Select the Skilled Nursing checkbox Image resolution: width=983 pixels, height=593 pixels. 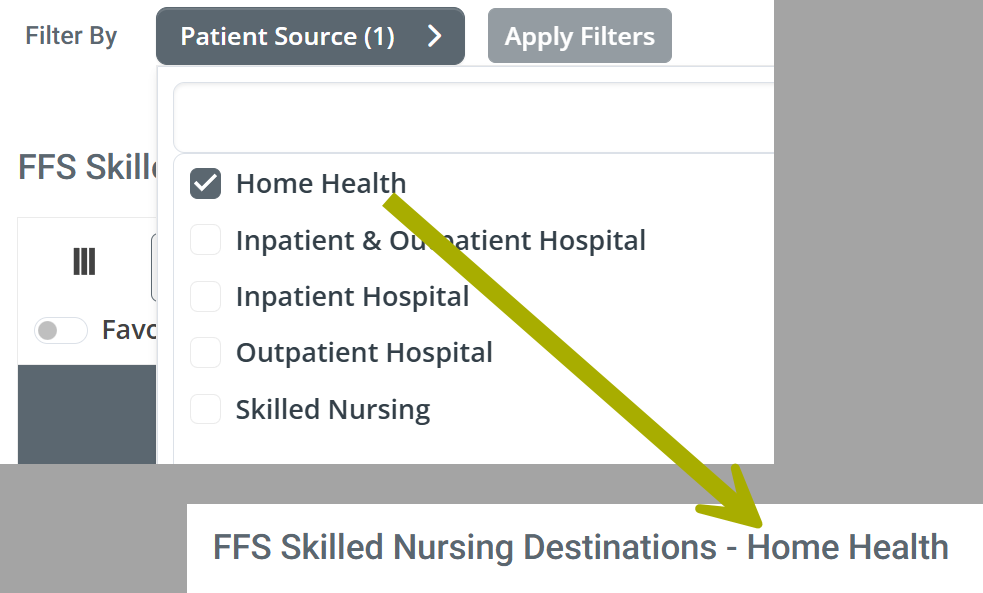pos(205,409)
